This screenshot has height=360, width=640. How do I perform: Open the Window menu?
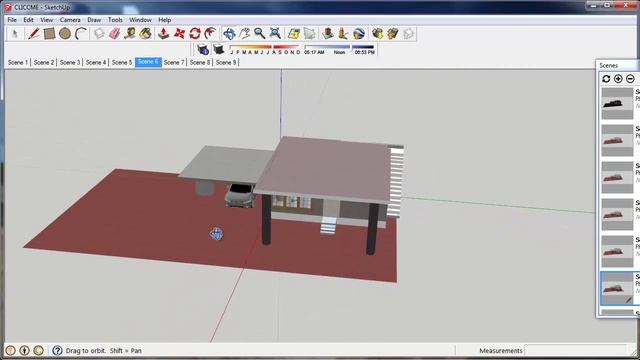pyautogui.click(x=140, y=20)
